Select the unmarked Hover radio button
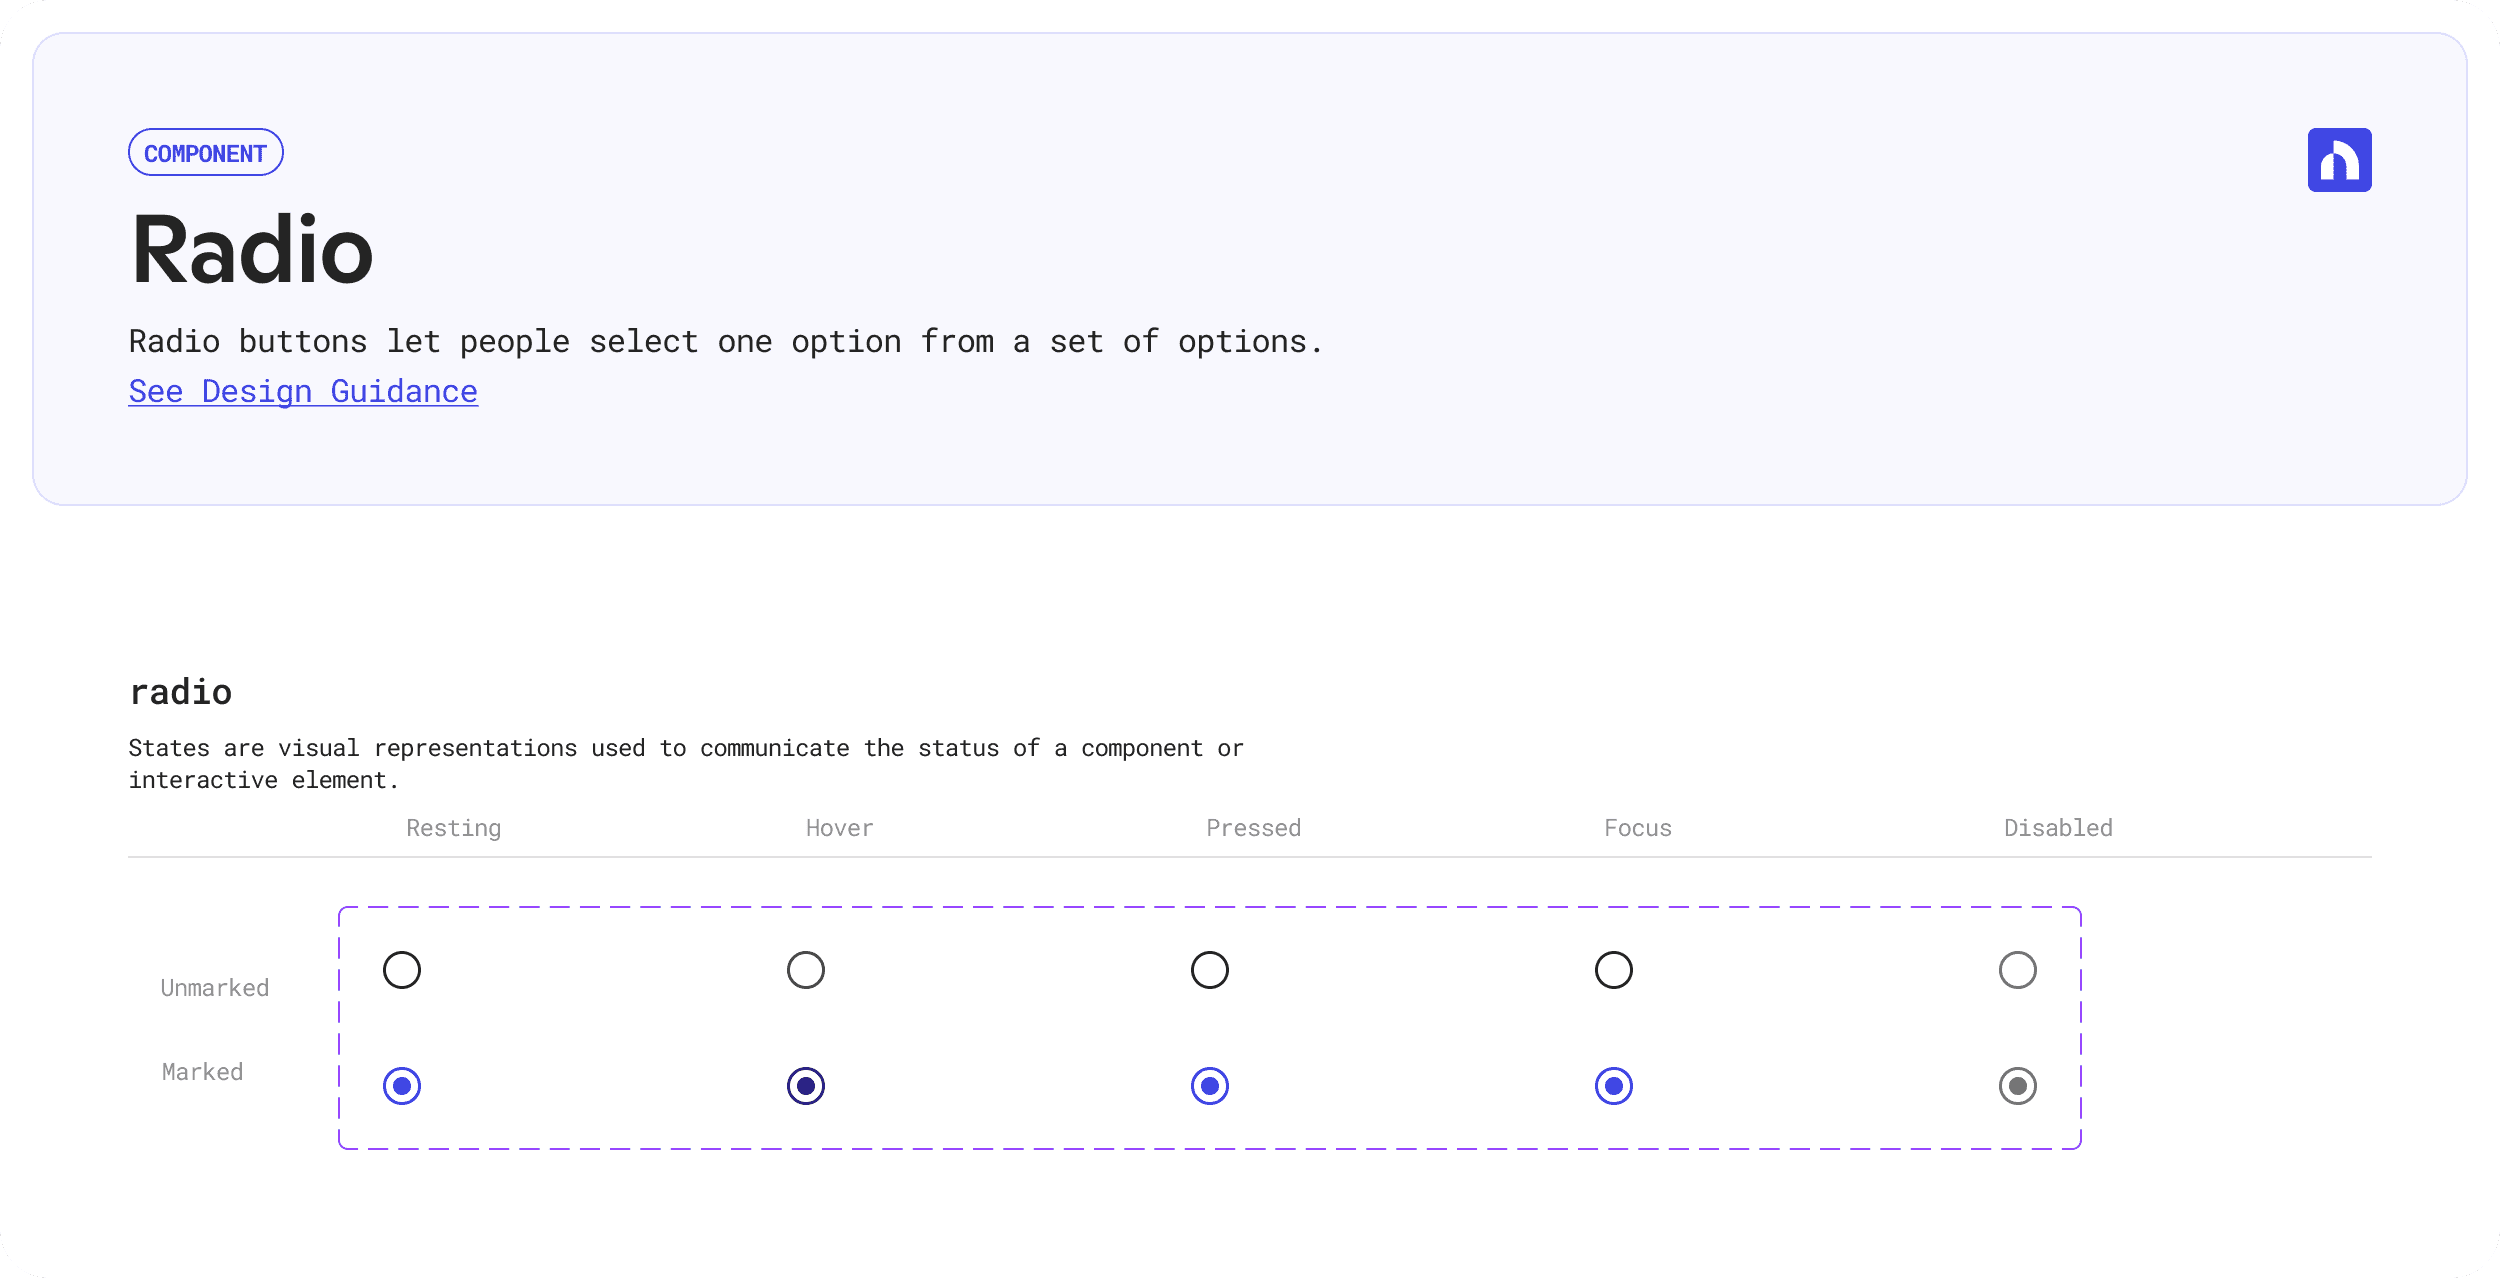The width and height of the screenshot is (2500, 1278). tap(806, 970)
